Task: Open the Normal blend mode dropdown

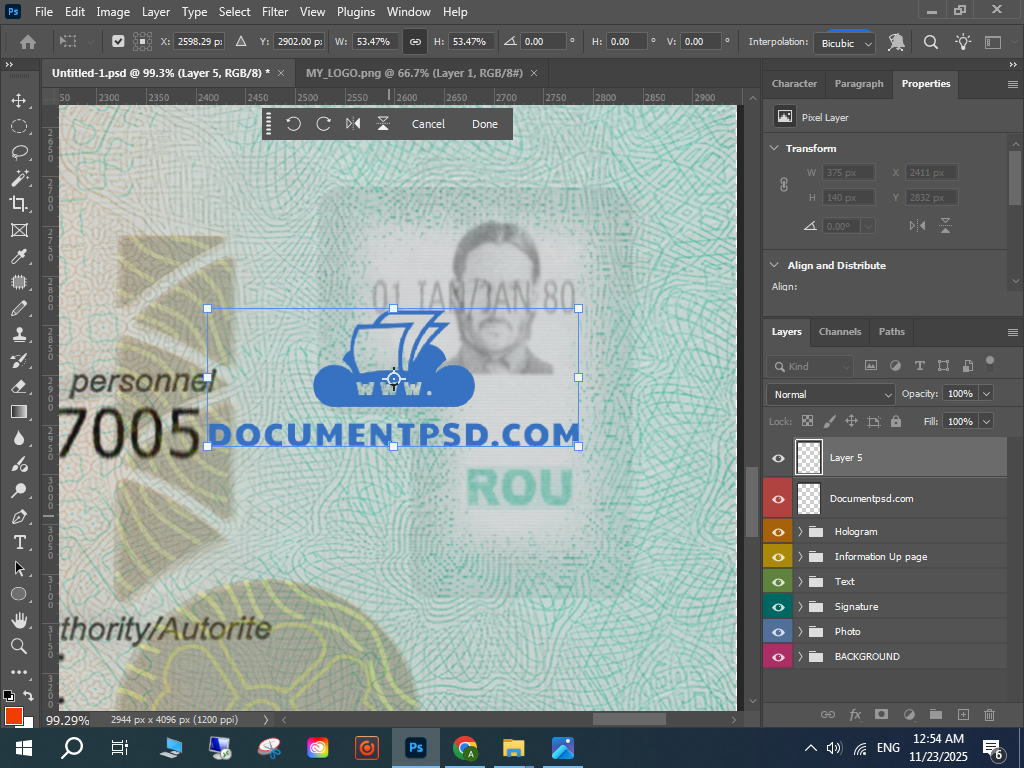Action: pyautogui.click(x=830, y=394)
